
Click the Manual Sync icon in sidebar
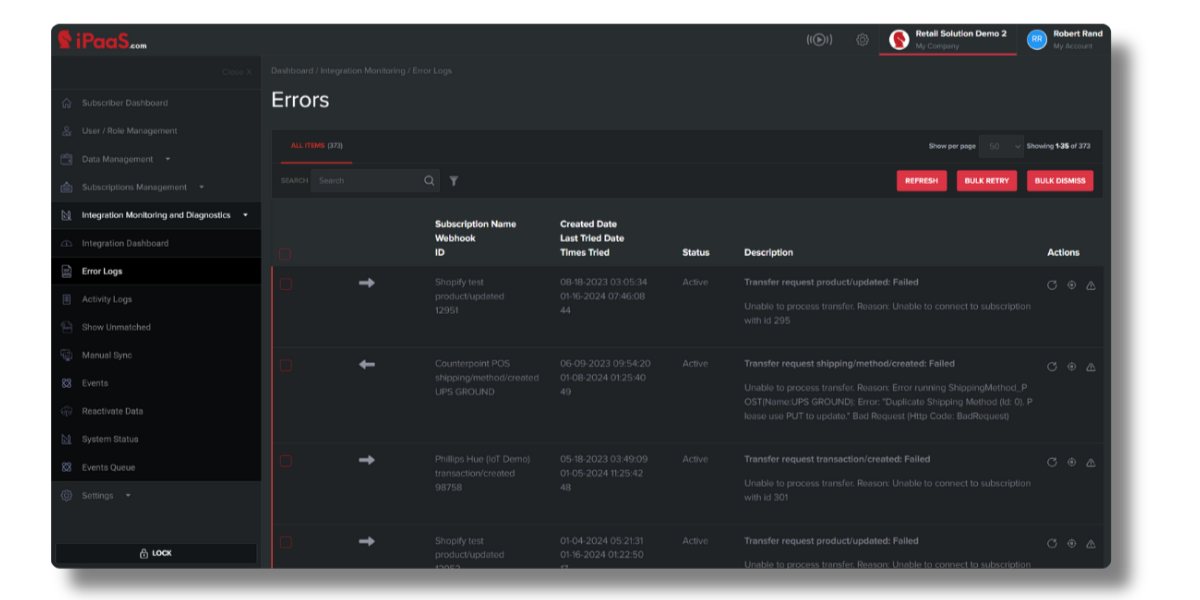(66, 355)
